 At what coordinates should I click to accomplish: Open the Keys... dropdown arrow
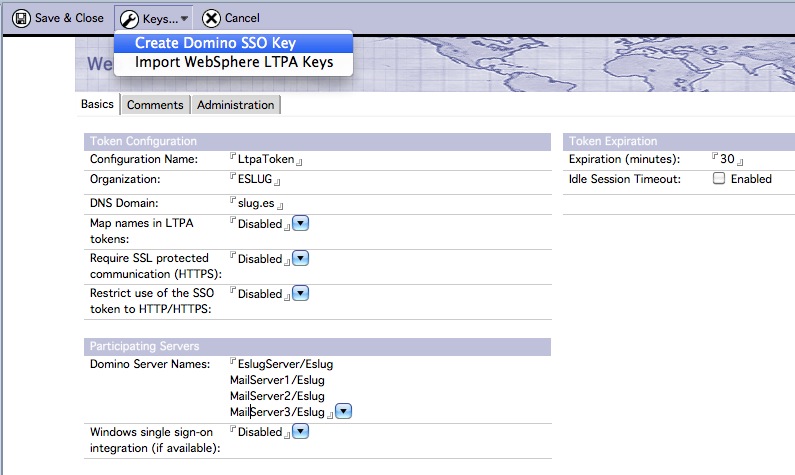pyautogui.click(x=184, y=19)
